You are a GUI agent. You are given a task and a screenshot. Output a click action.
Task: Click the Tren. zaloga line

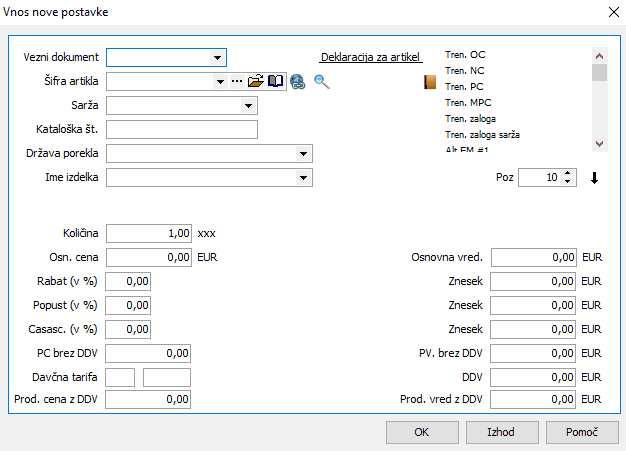(470, 119)
